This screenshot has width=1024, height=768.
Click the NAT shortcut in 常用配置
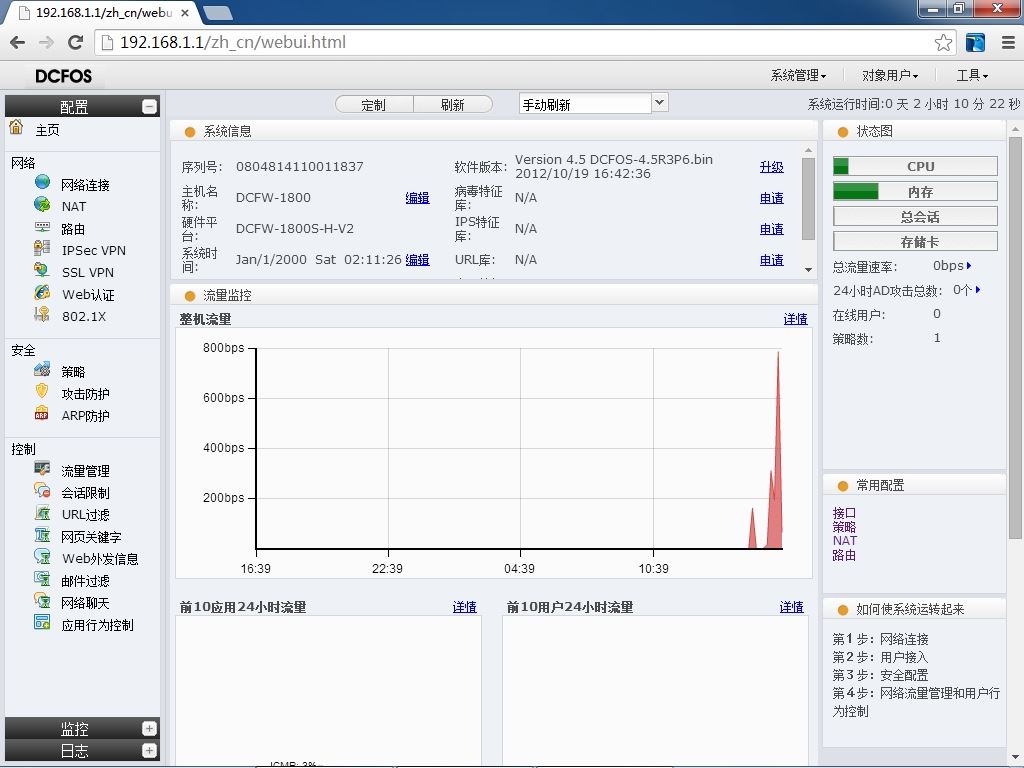[x=844, y=541]
